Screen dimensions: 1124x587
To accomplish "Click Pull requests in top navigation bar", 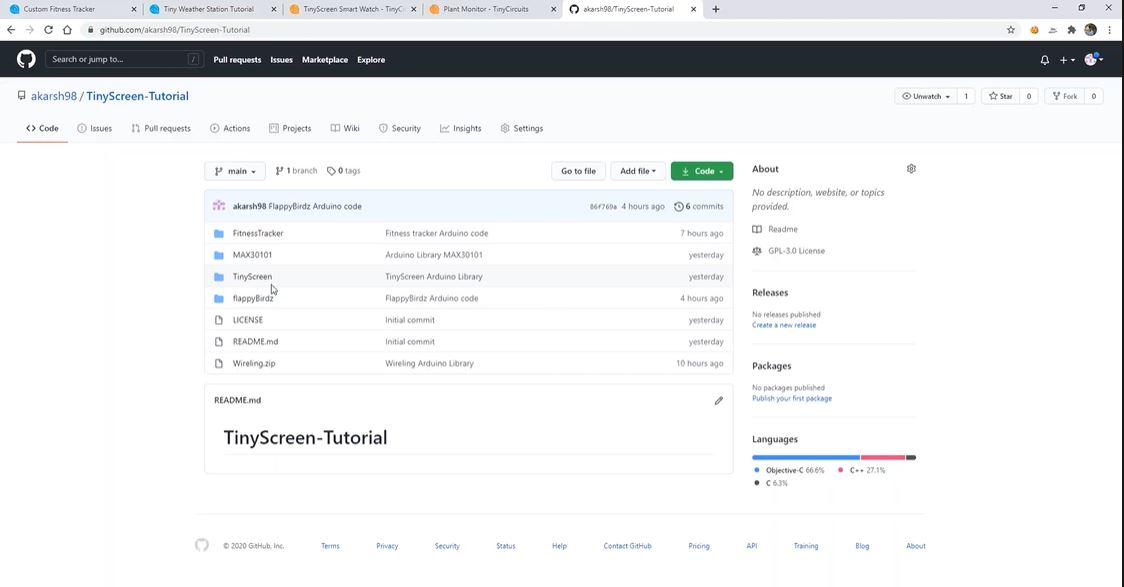I will tap(237, 60).
